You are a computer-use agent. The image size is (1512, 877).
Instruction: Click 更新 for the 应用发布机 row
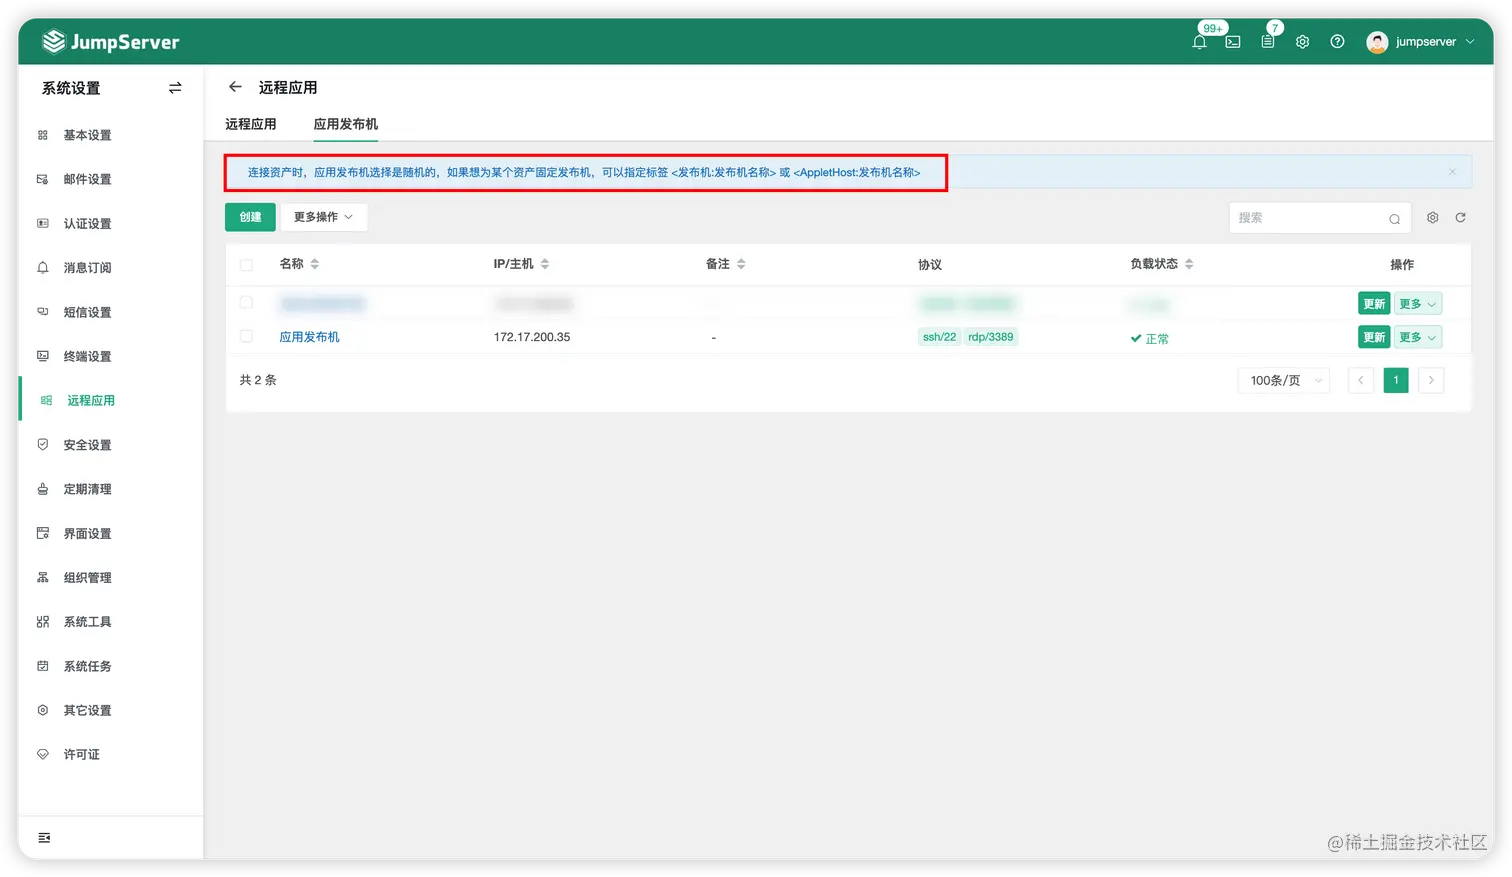[x=1374, y=337]
